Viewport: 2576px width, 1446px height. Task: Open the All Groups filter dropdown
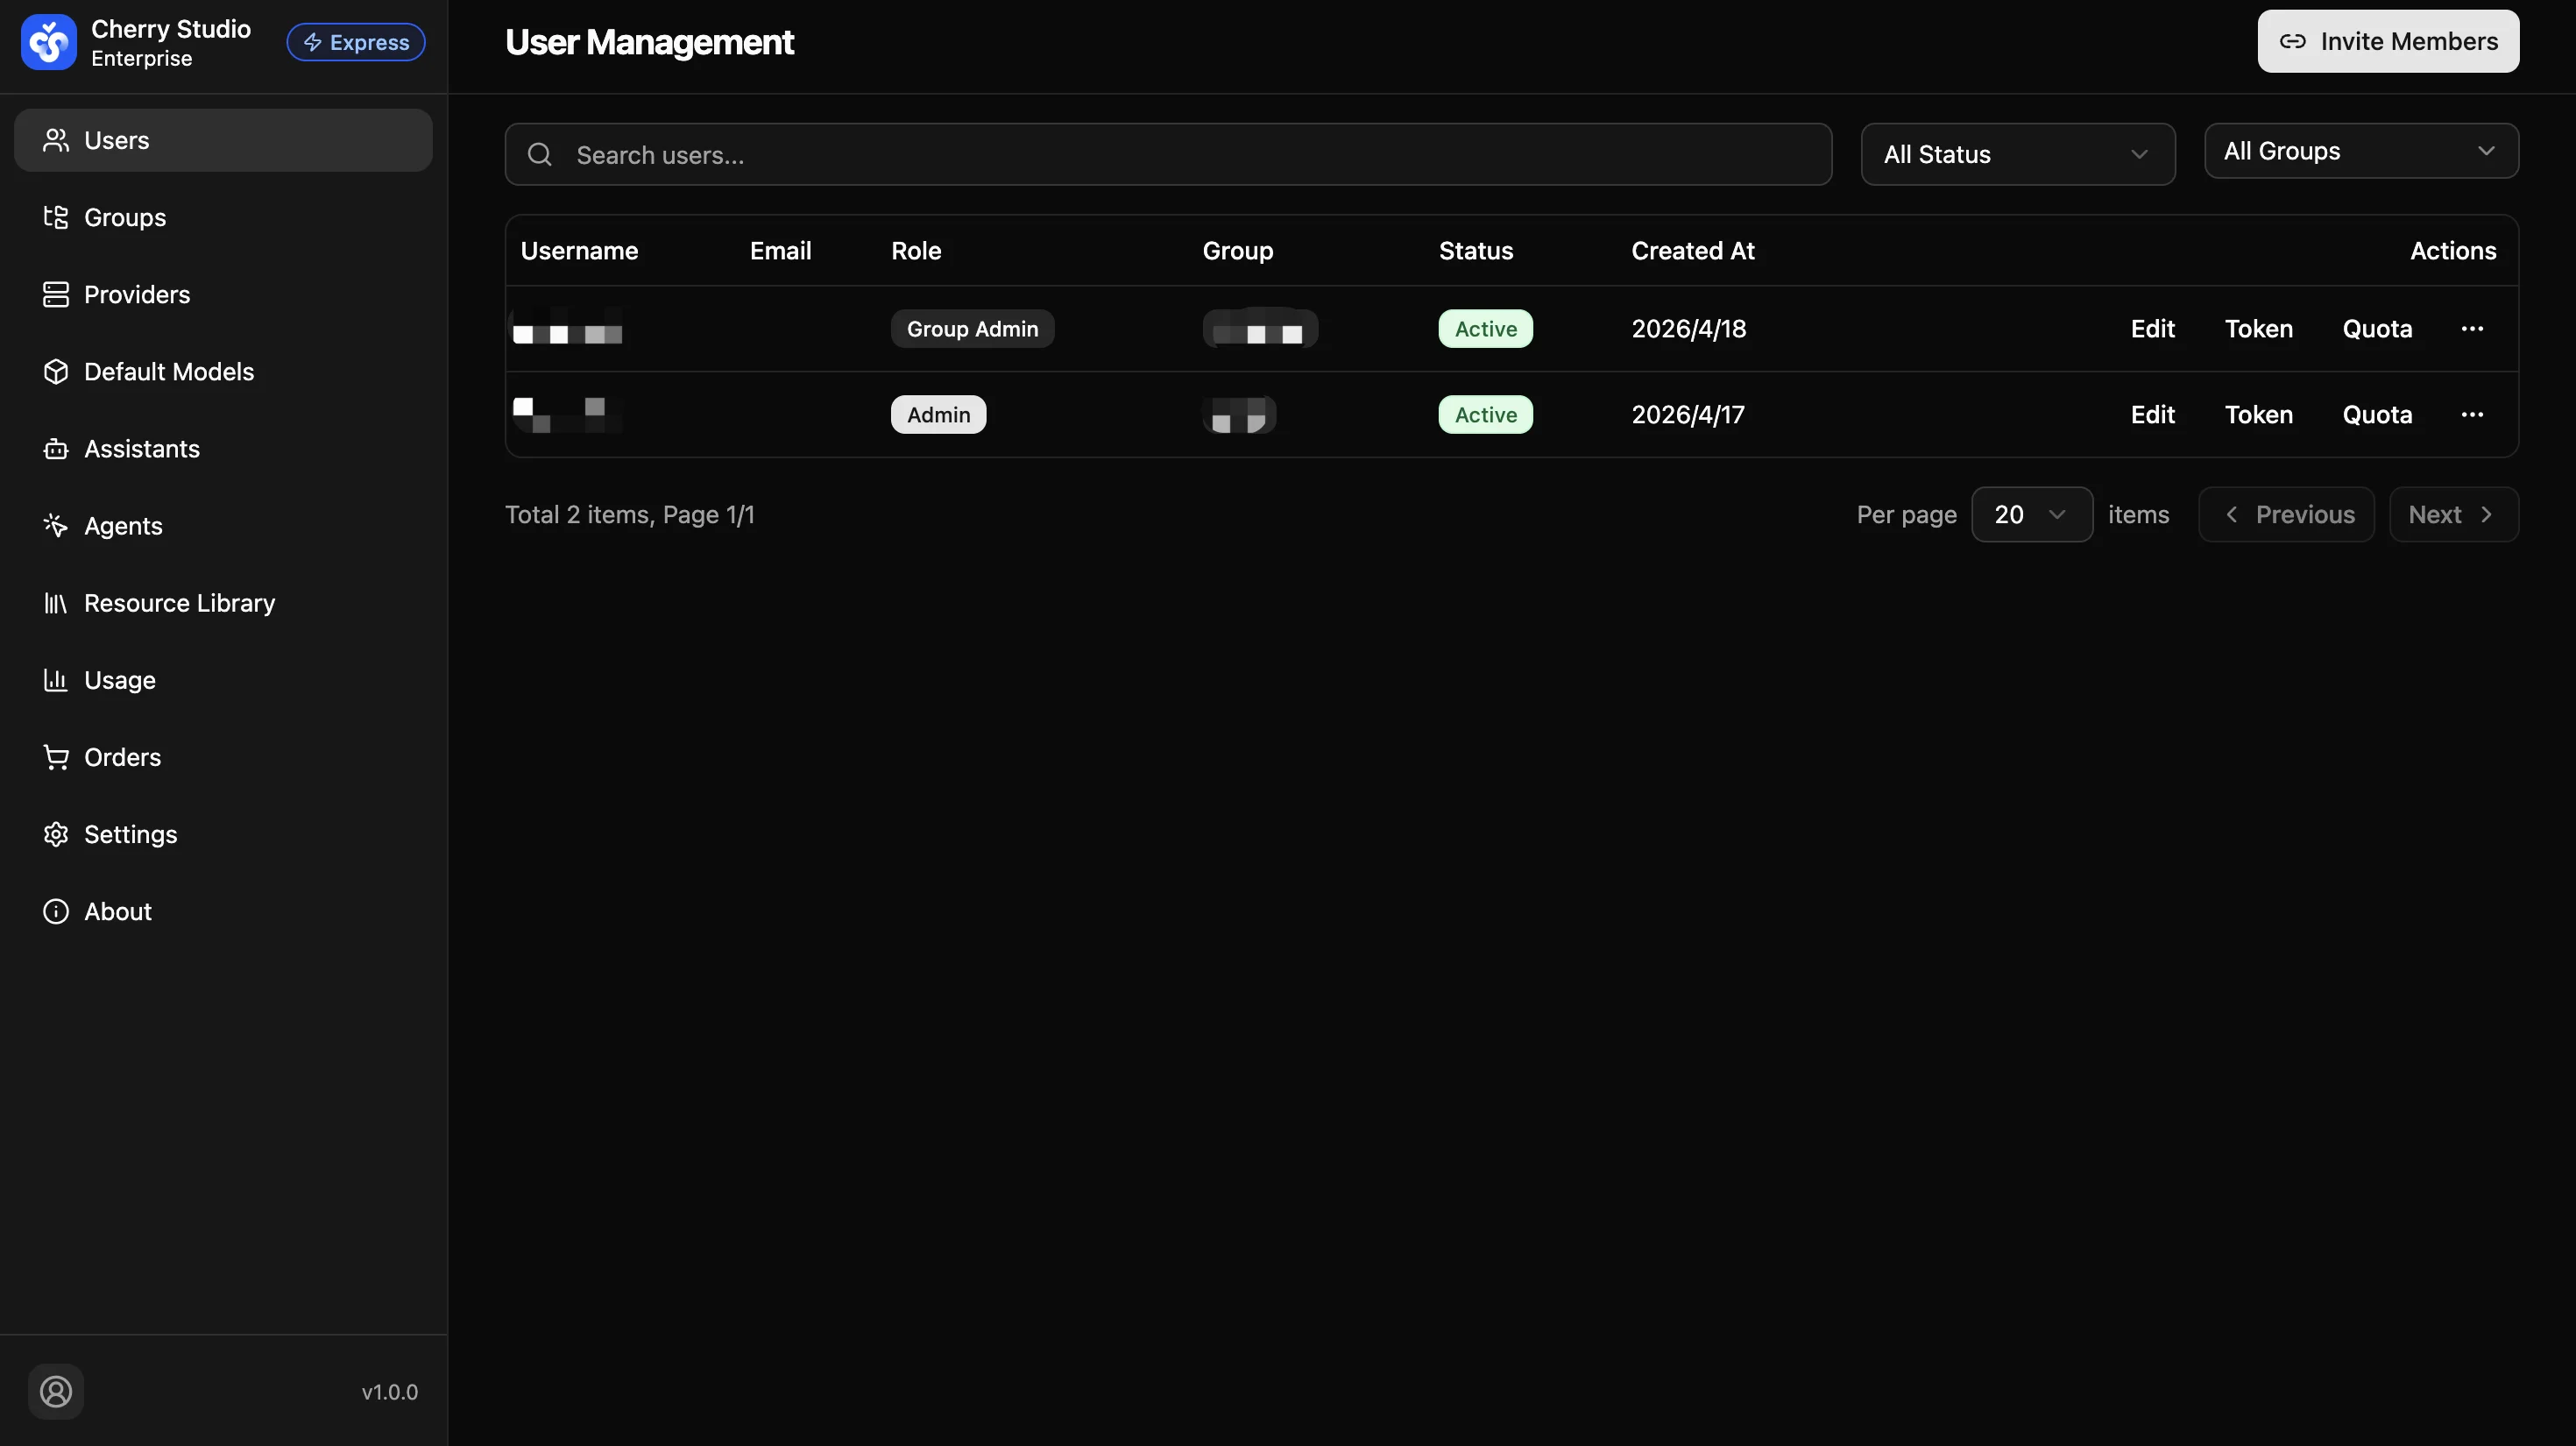tap(2361, 151)
